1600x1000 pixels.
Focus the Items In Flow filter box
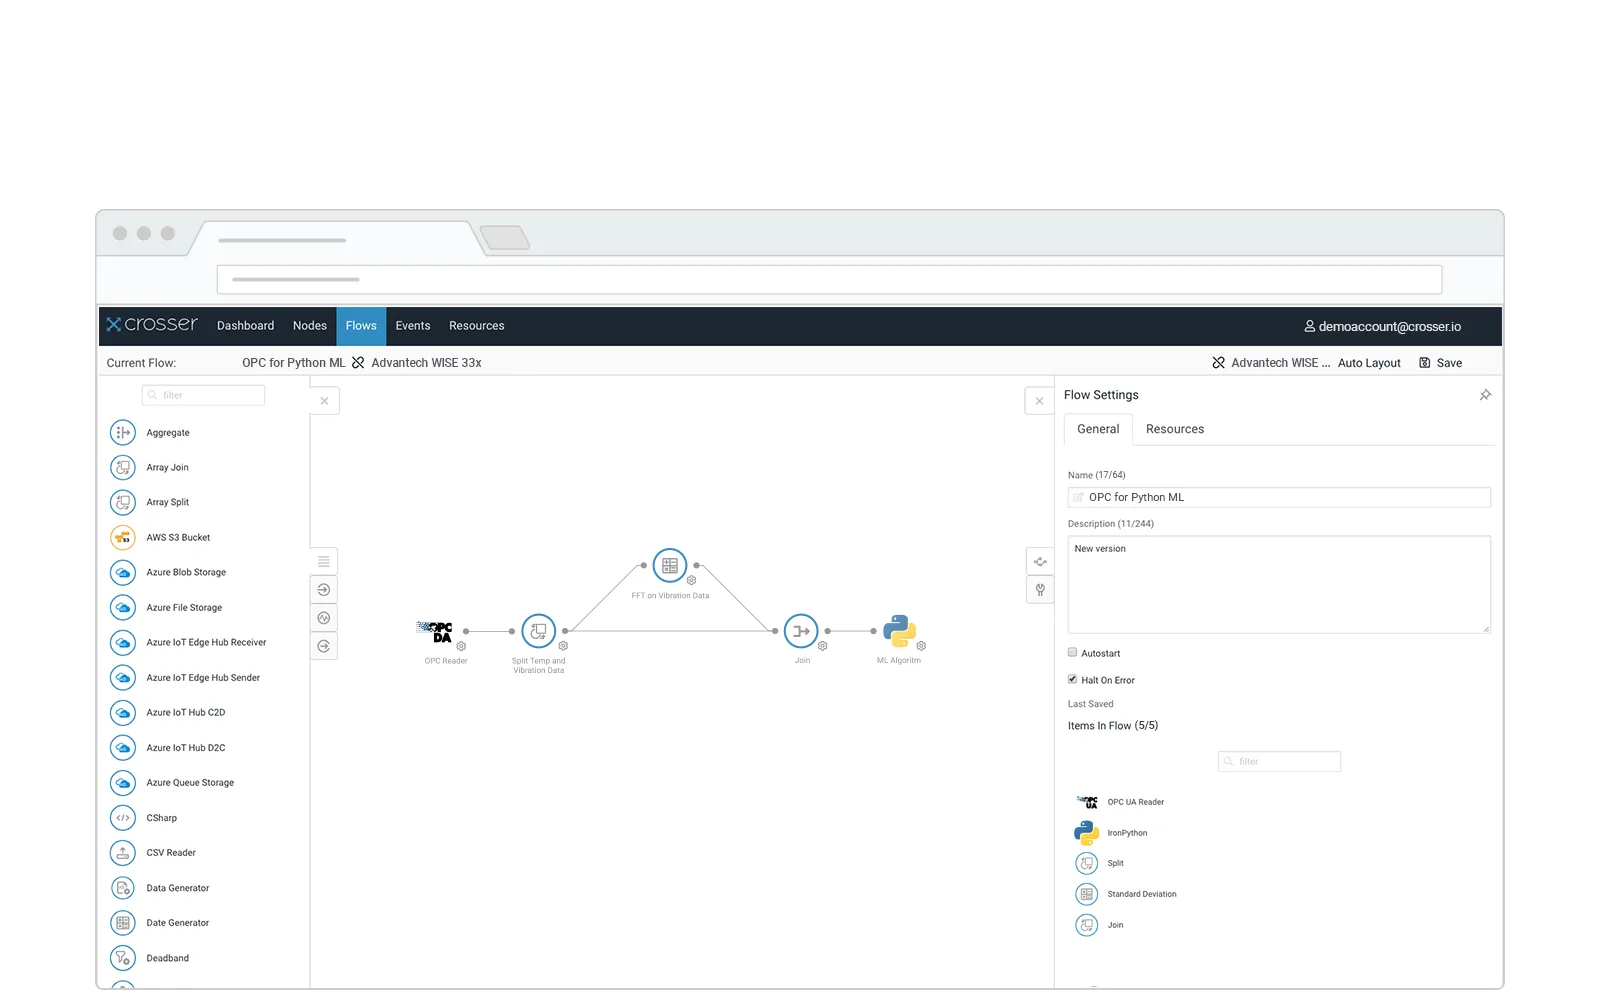click(1279, 762)
